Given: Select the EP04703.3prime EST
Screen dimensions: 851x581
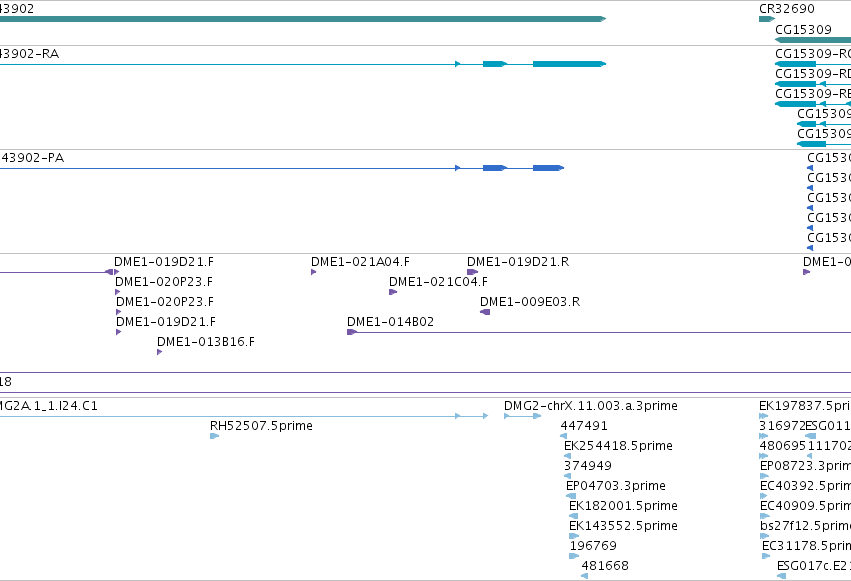Looking at the screenshot, I should click(571, 496).
